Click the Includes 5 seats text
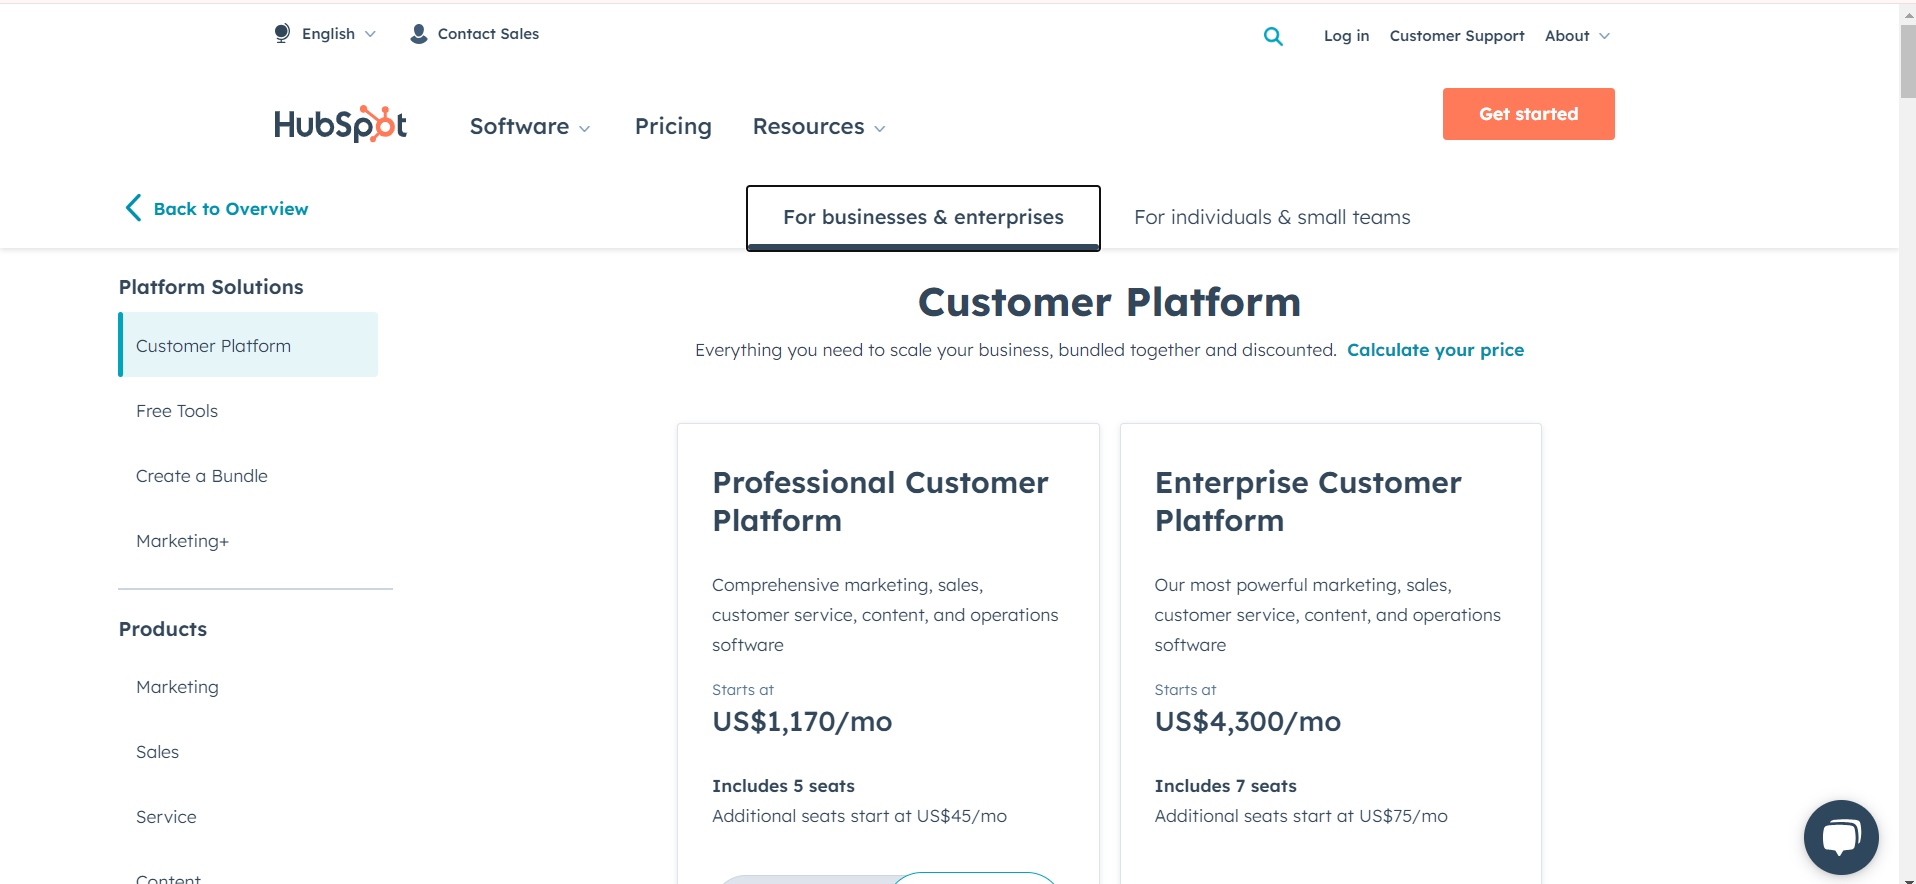 tap(783, 786)
